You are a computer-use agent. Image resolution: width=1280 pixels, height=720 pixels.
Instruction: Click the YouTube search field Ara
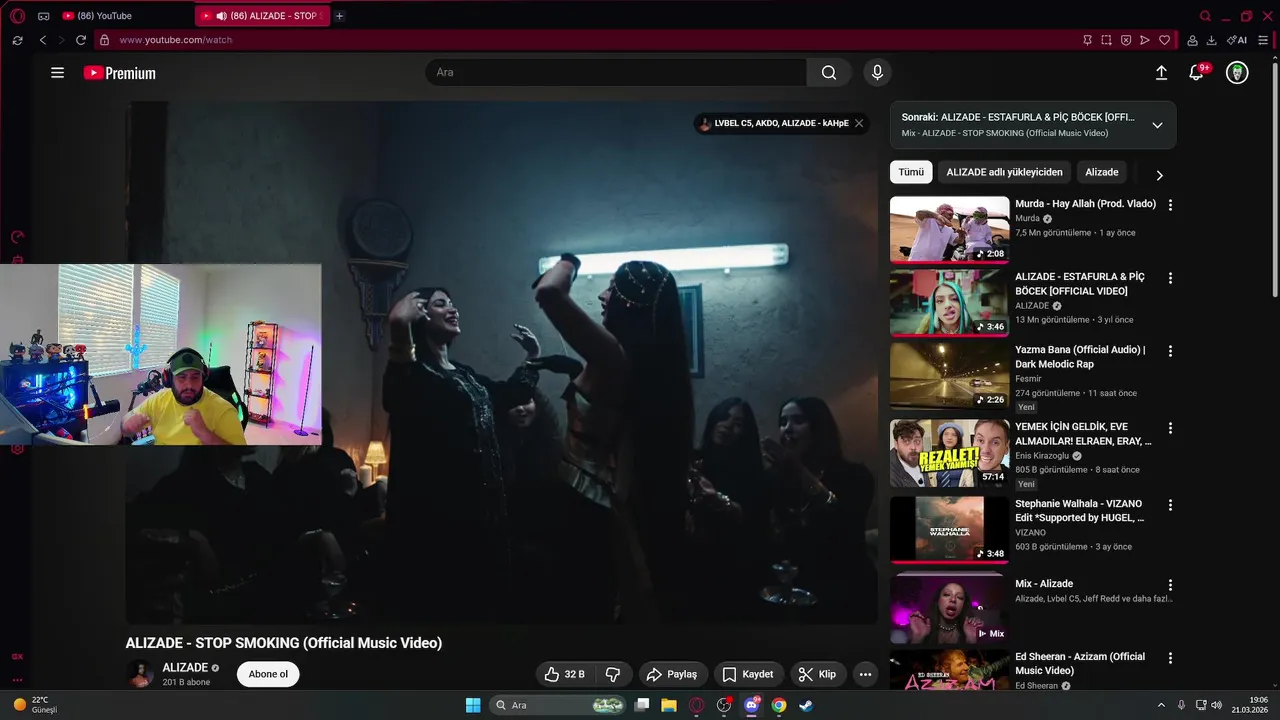tap(616, 72)
